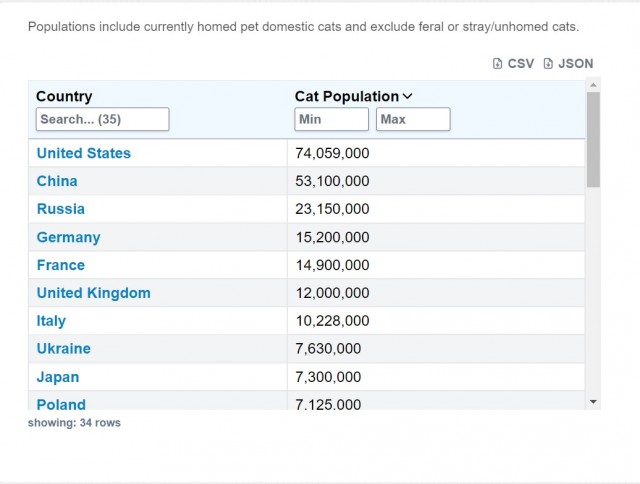Screen dimensions: 640x484
Task: Click the table vertical scrollbar thumb
Action: pos(593,140)
